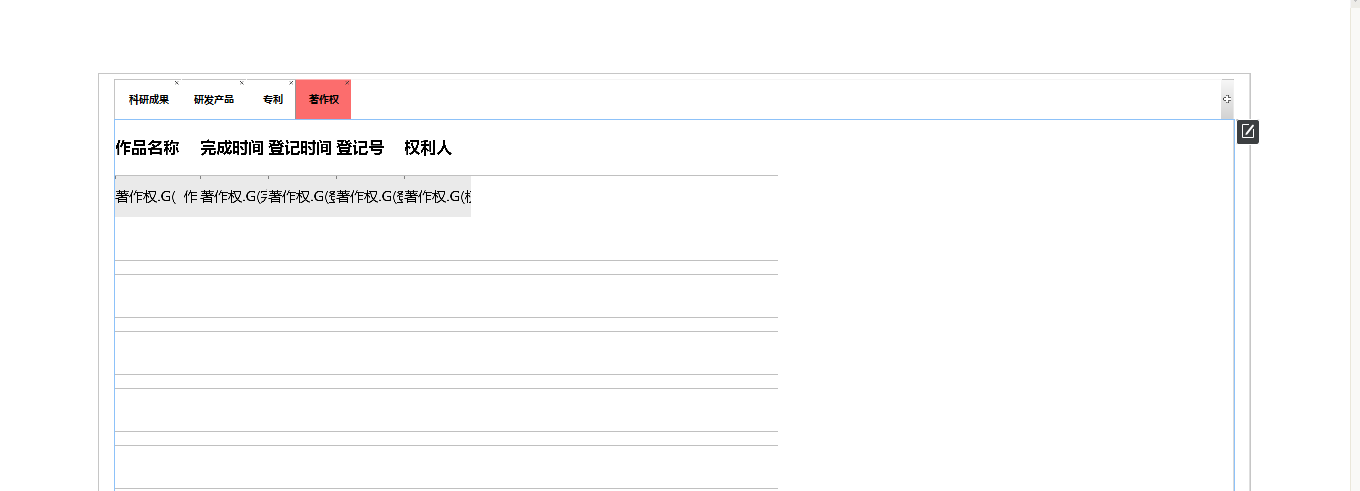Close the 科研成果 tab with its x

pyautogui.click(x=177, y=83)
